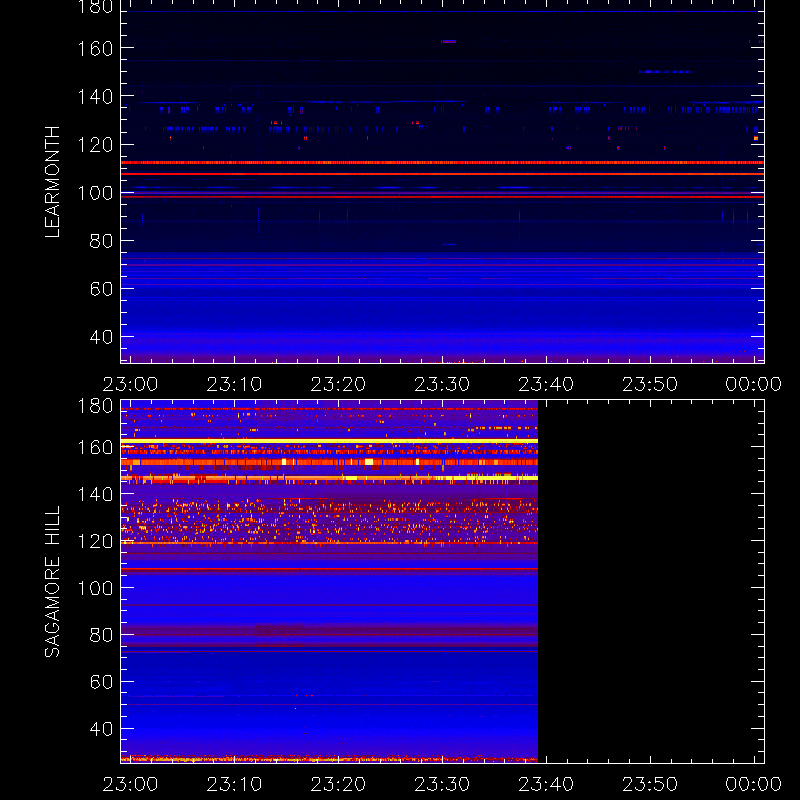Select the 120 tick label on Learmonth plot

pyautogui.click(x=95, y=145)
